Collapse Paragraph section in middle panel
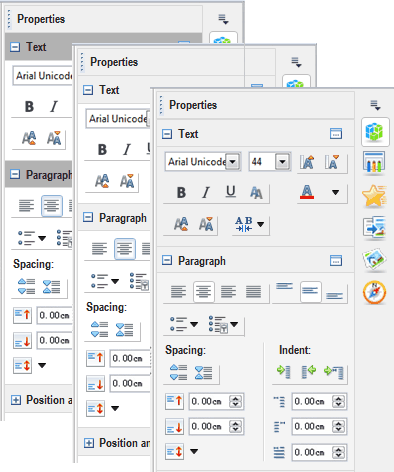Image resolution: width=394 pixels, height=472 pixels. (x=88, y=218)
